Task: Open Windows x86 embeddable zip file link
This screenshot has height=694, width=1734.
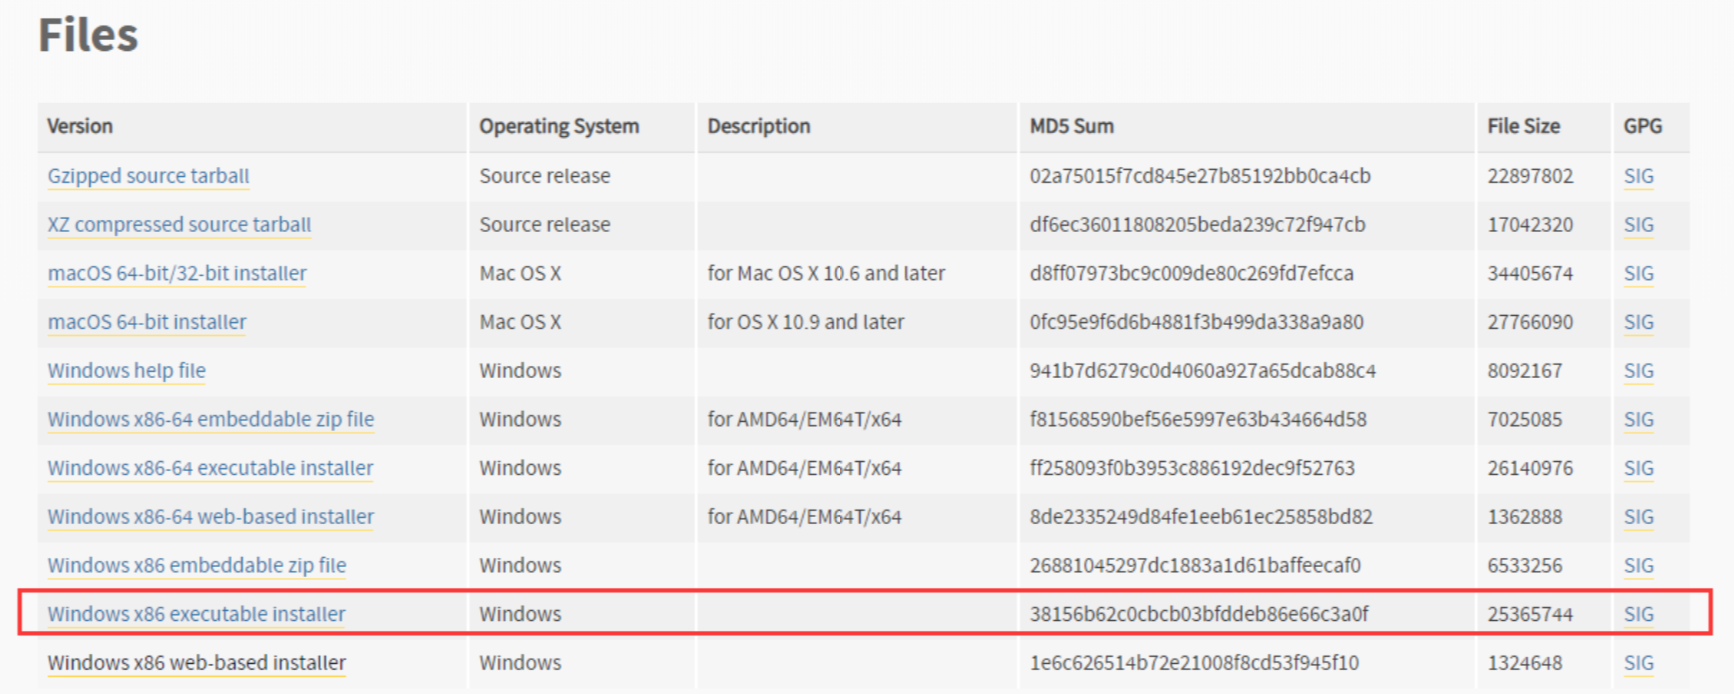Action: pos(197,566)
